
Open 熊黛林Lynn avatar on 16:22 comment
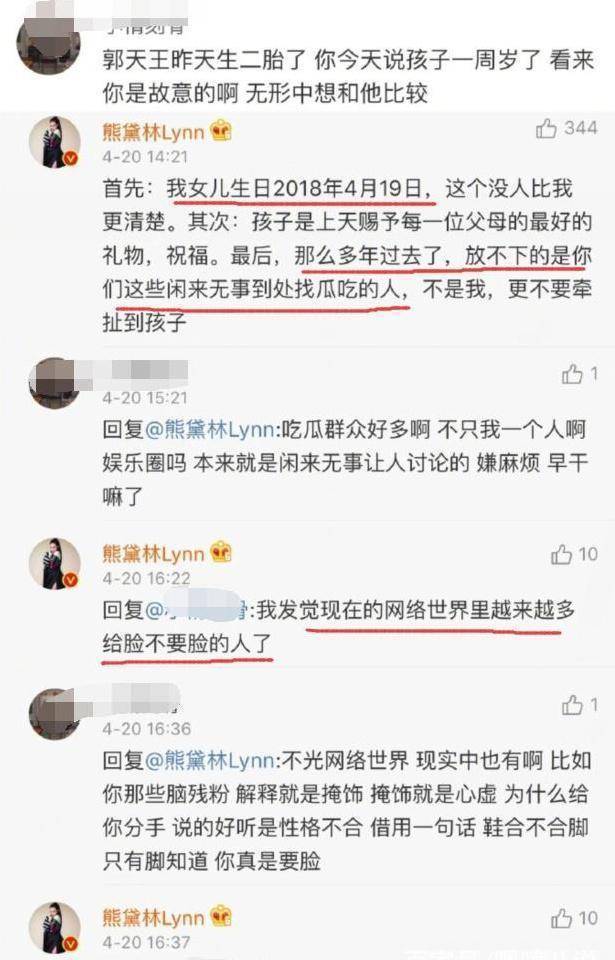[55, 564]
